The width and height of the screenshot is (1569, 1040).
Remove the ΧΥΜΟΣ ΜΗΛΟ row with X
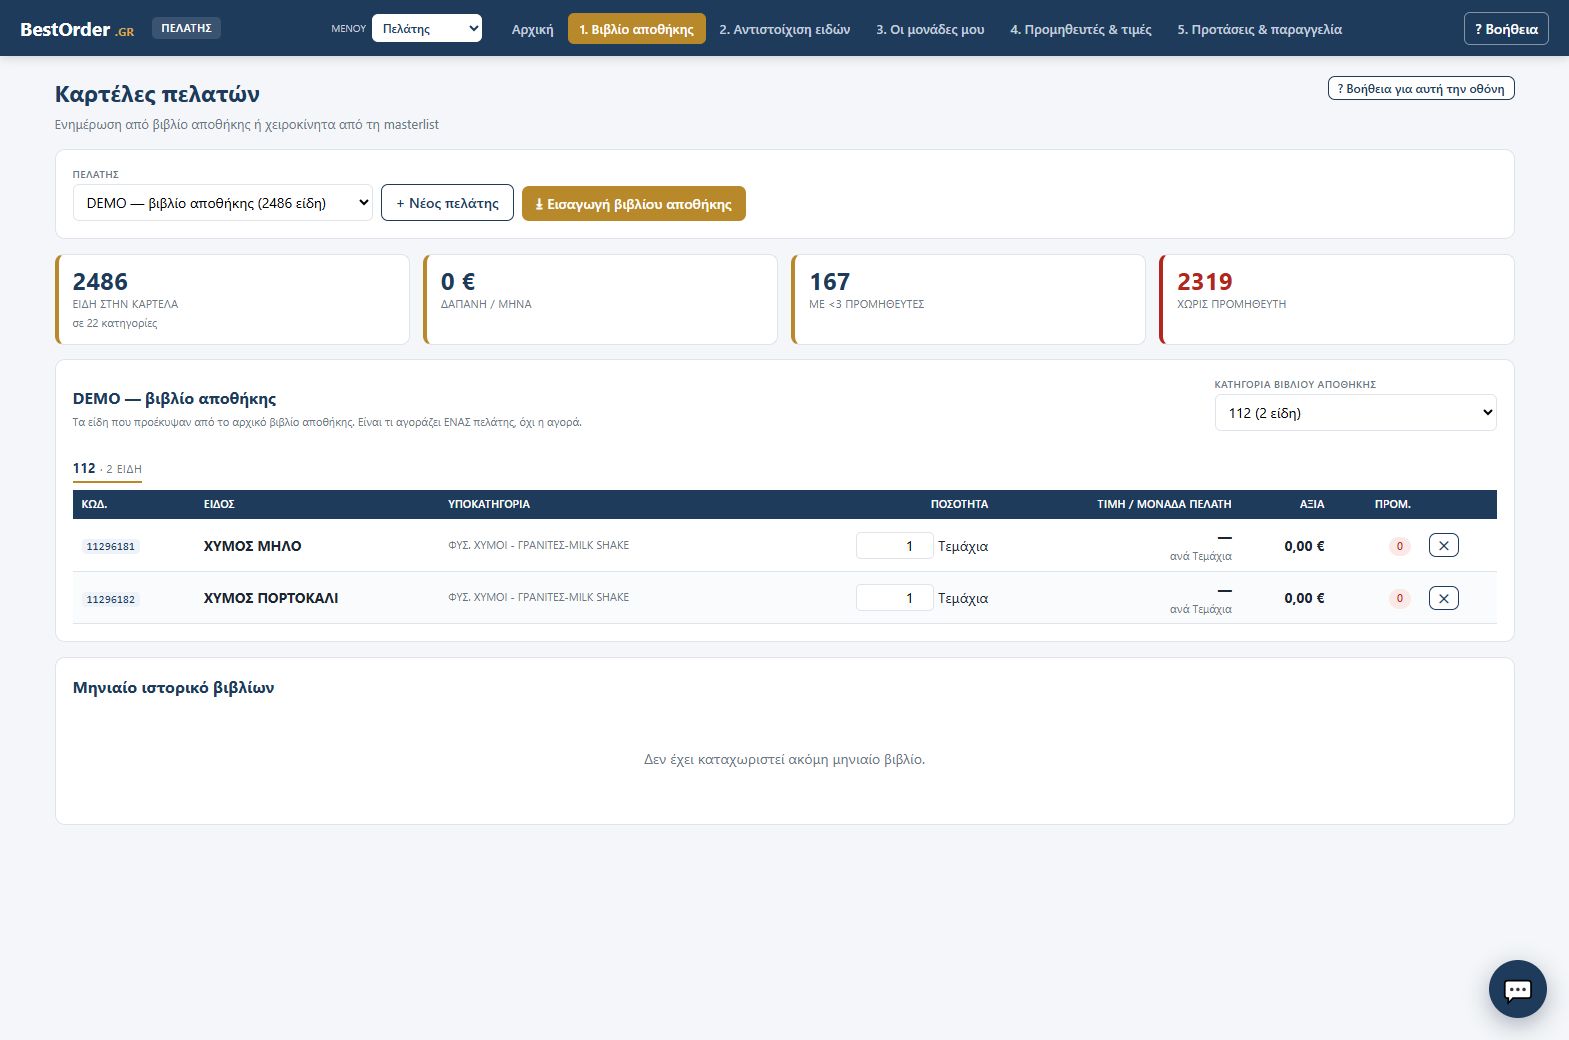(1443, 545)
